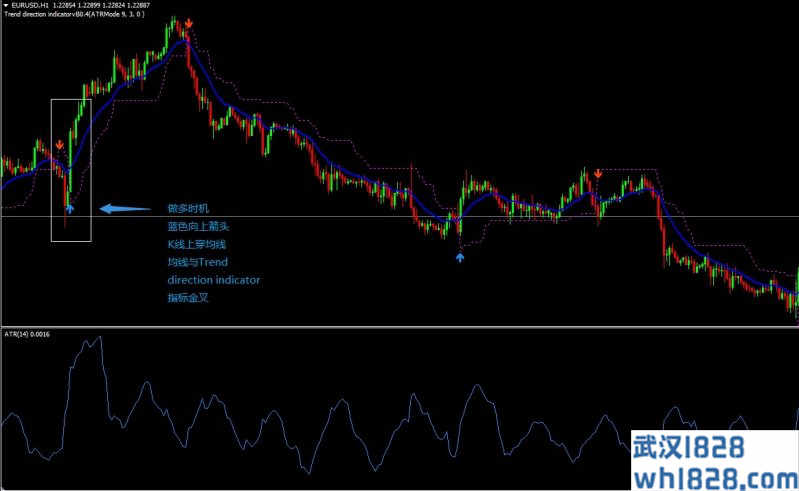Click the OHLC price values in the header
The width and height of the screenshot is (799, 491).
[x=101, y=6]
